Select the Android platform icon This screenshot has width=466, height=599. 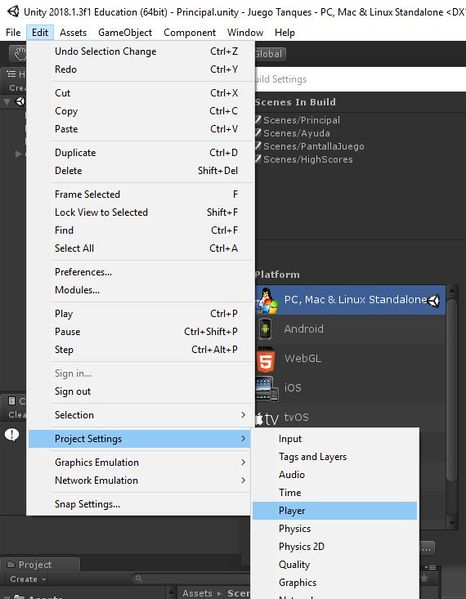pos(265,329)
